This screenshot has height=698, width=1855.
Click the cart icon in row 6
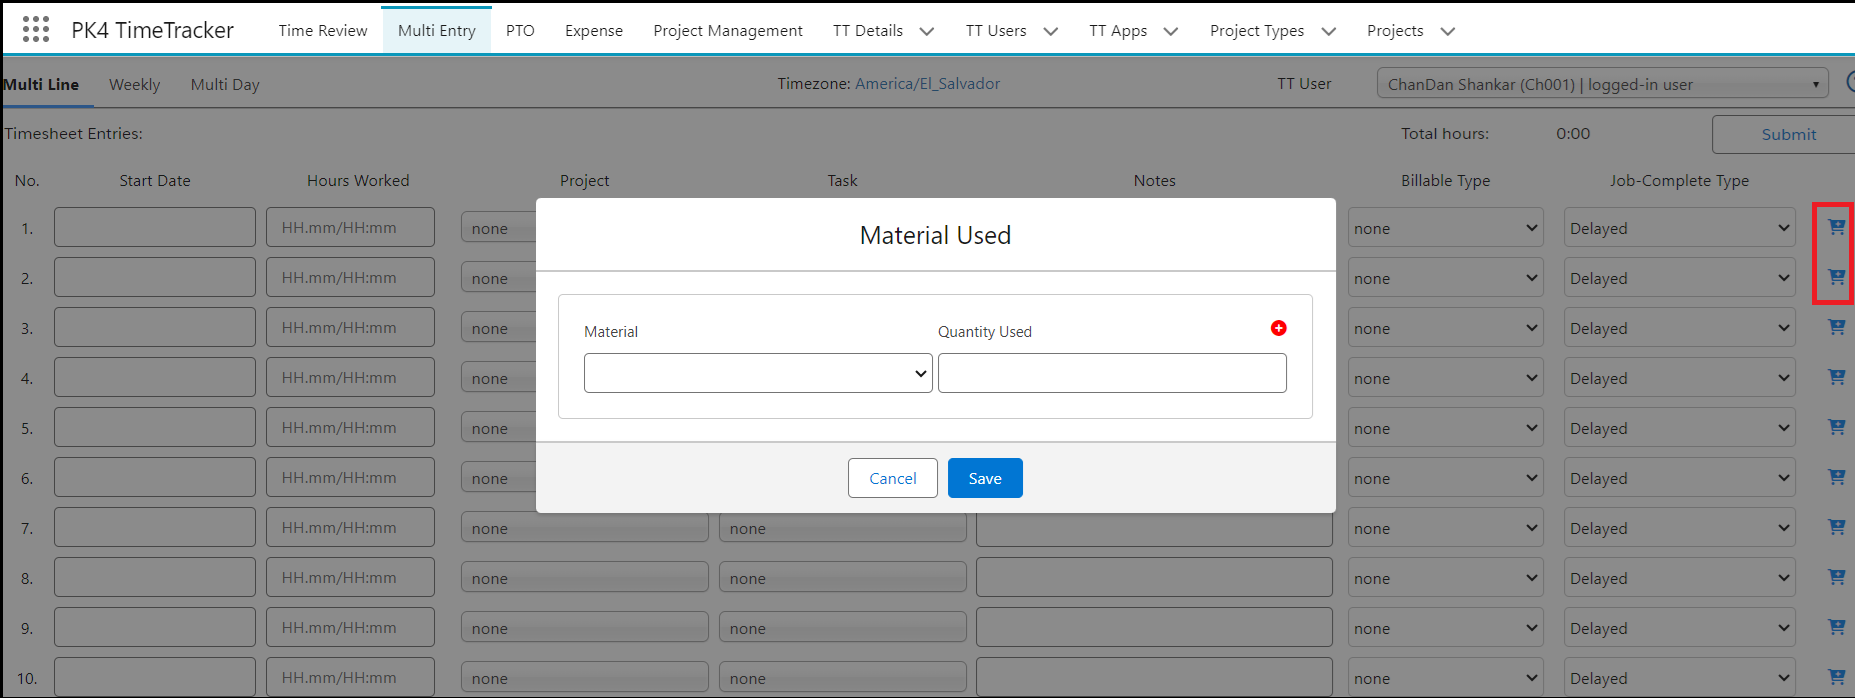tap(1836, 477)
